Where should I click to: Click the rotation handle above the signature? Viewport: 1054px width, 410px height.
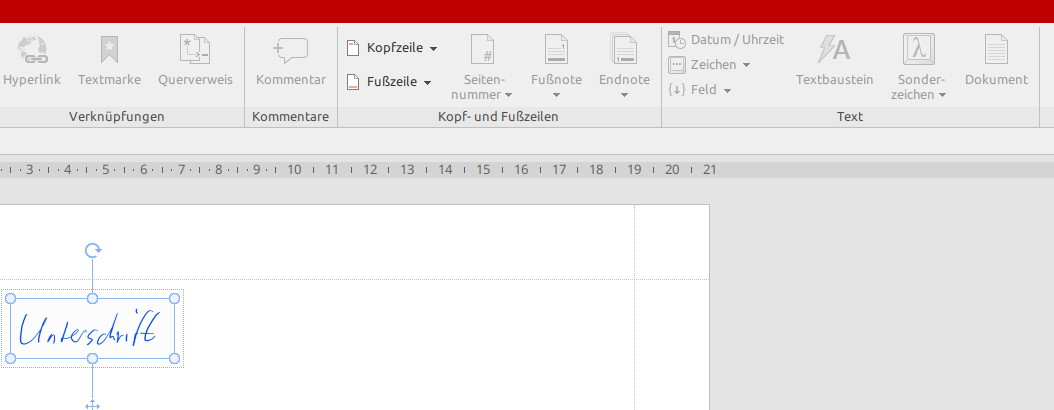[x=93, y=251]
